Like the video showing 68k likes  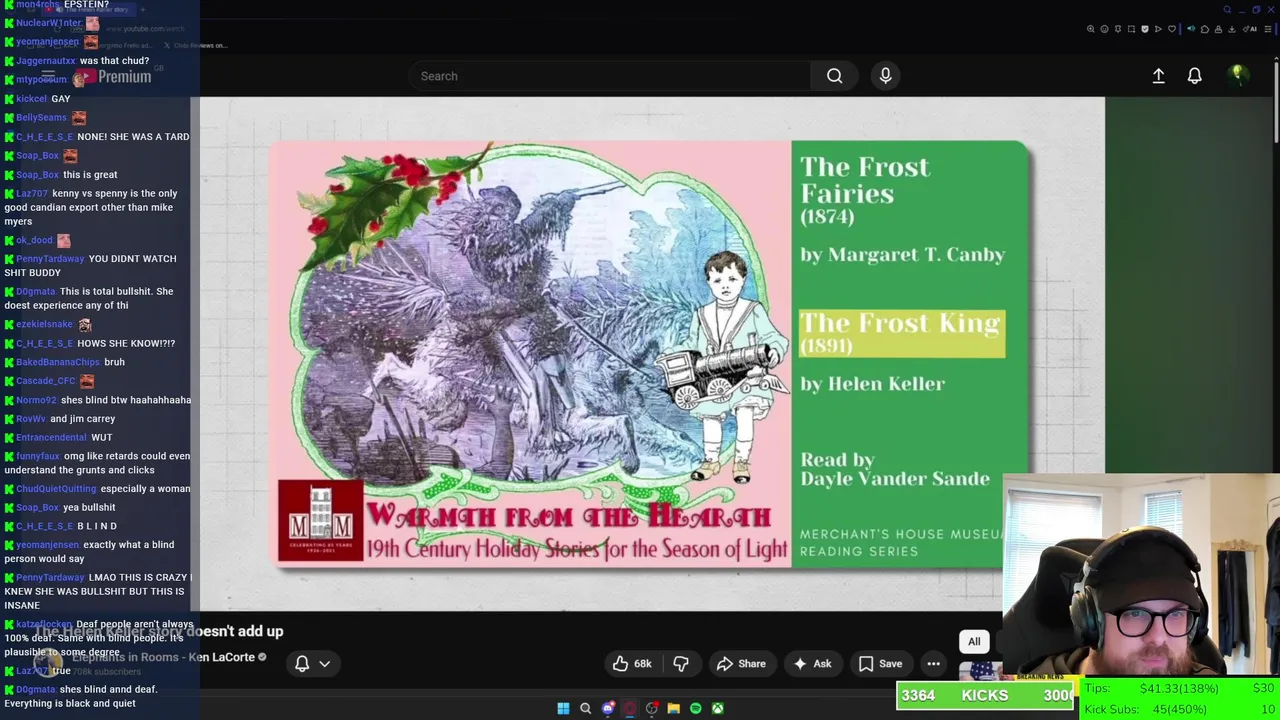(632, 664)
